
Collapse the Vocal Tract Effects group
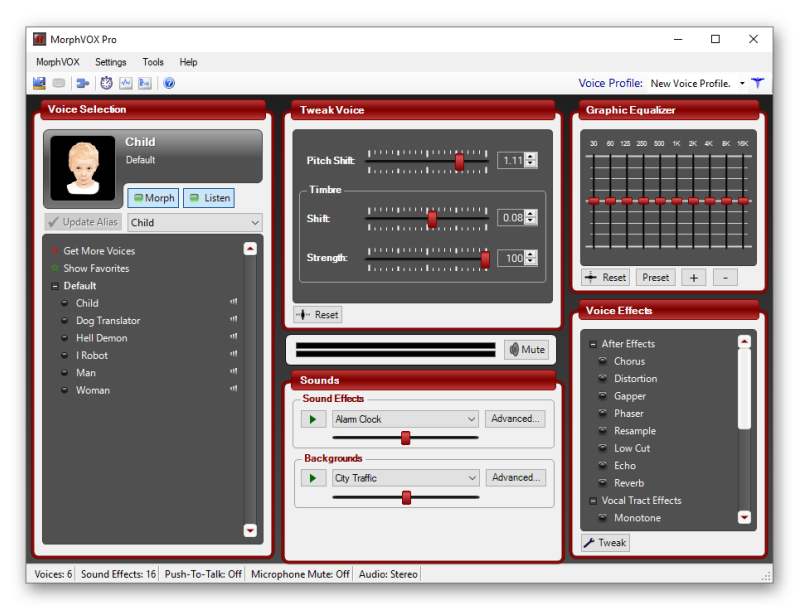click(593, 501)
